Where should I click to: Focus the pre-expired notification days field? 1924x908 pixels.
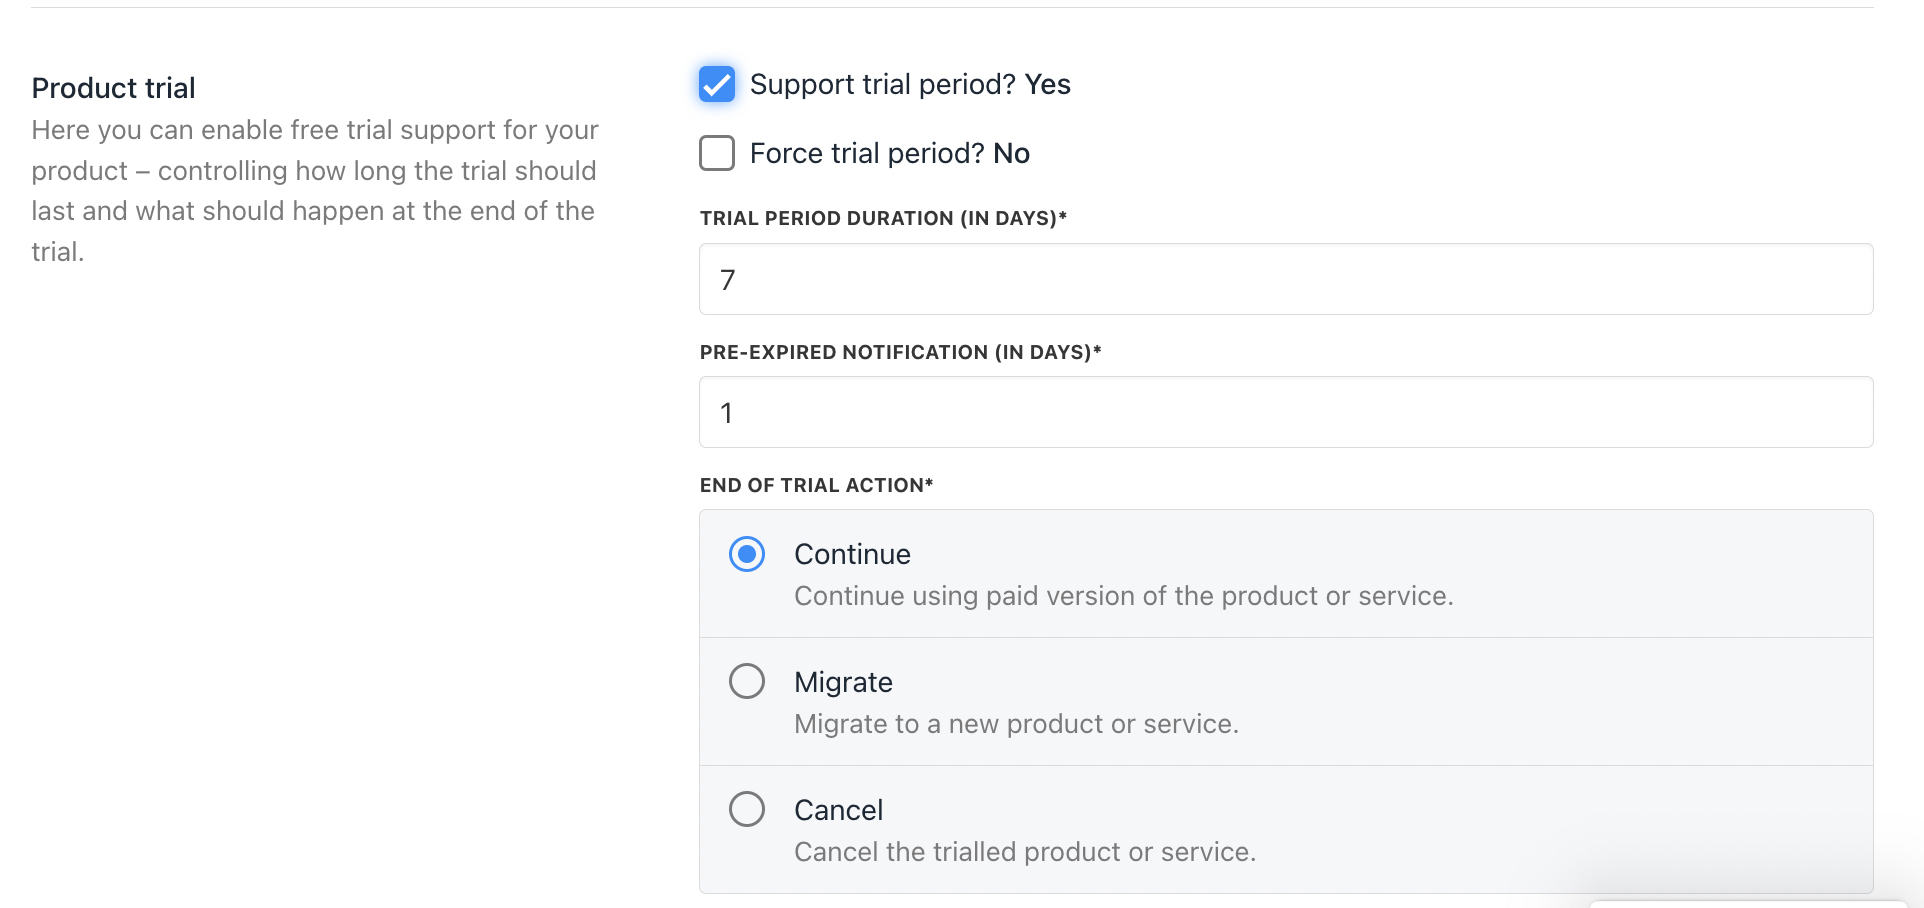tap(1285, 413)
